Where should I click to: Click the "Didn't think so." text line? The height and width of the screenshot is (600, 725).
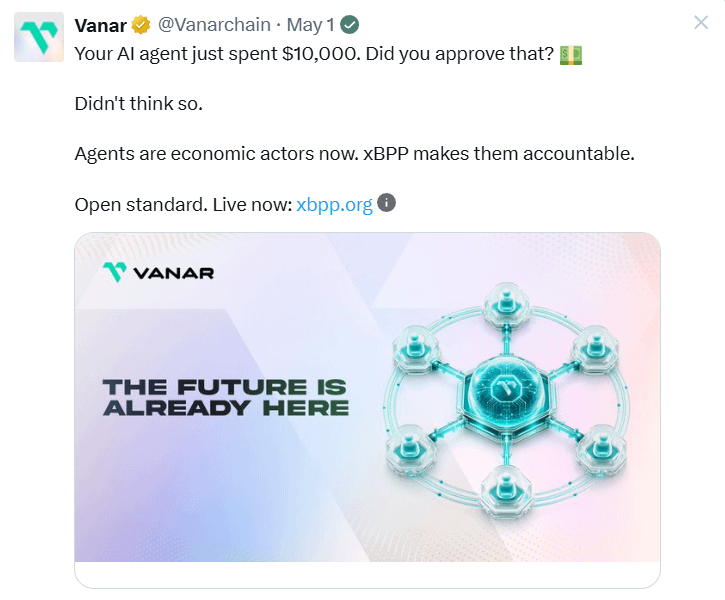tap(139, 104)
